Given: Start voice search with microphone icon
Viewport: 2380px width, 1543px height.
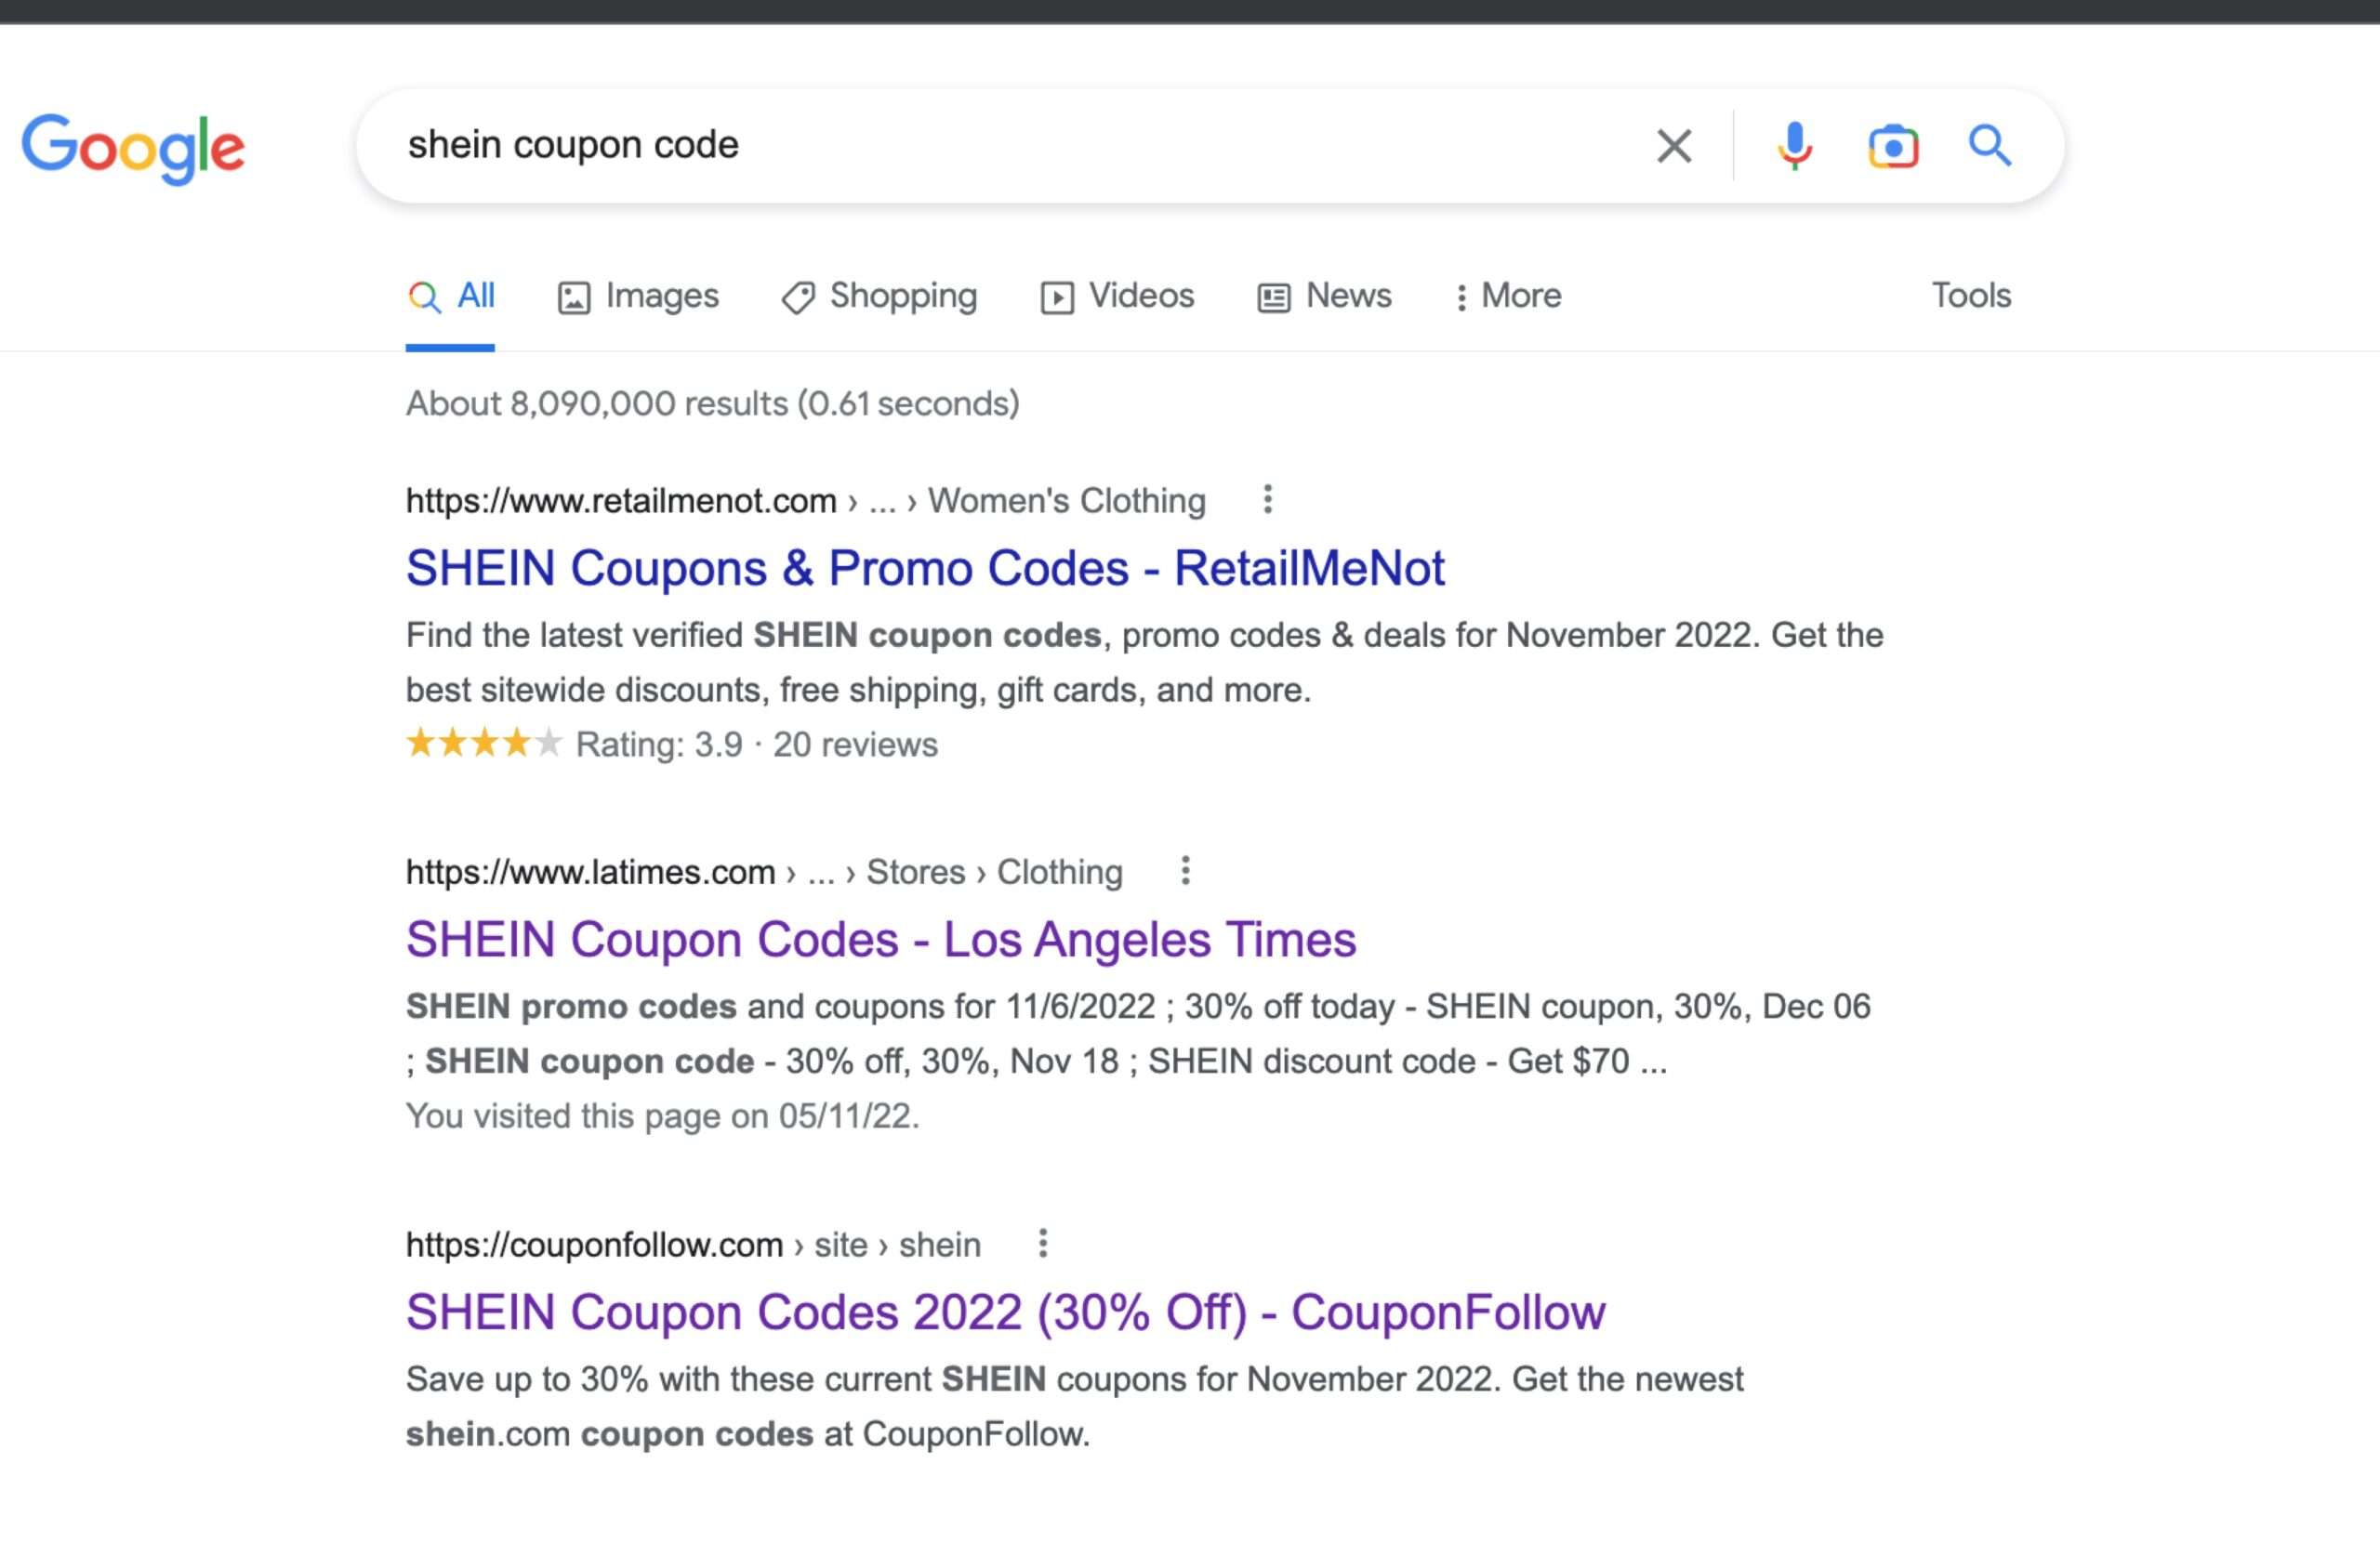Looking at the screenshot, I should click(1795, 146).
